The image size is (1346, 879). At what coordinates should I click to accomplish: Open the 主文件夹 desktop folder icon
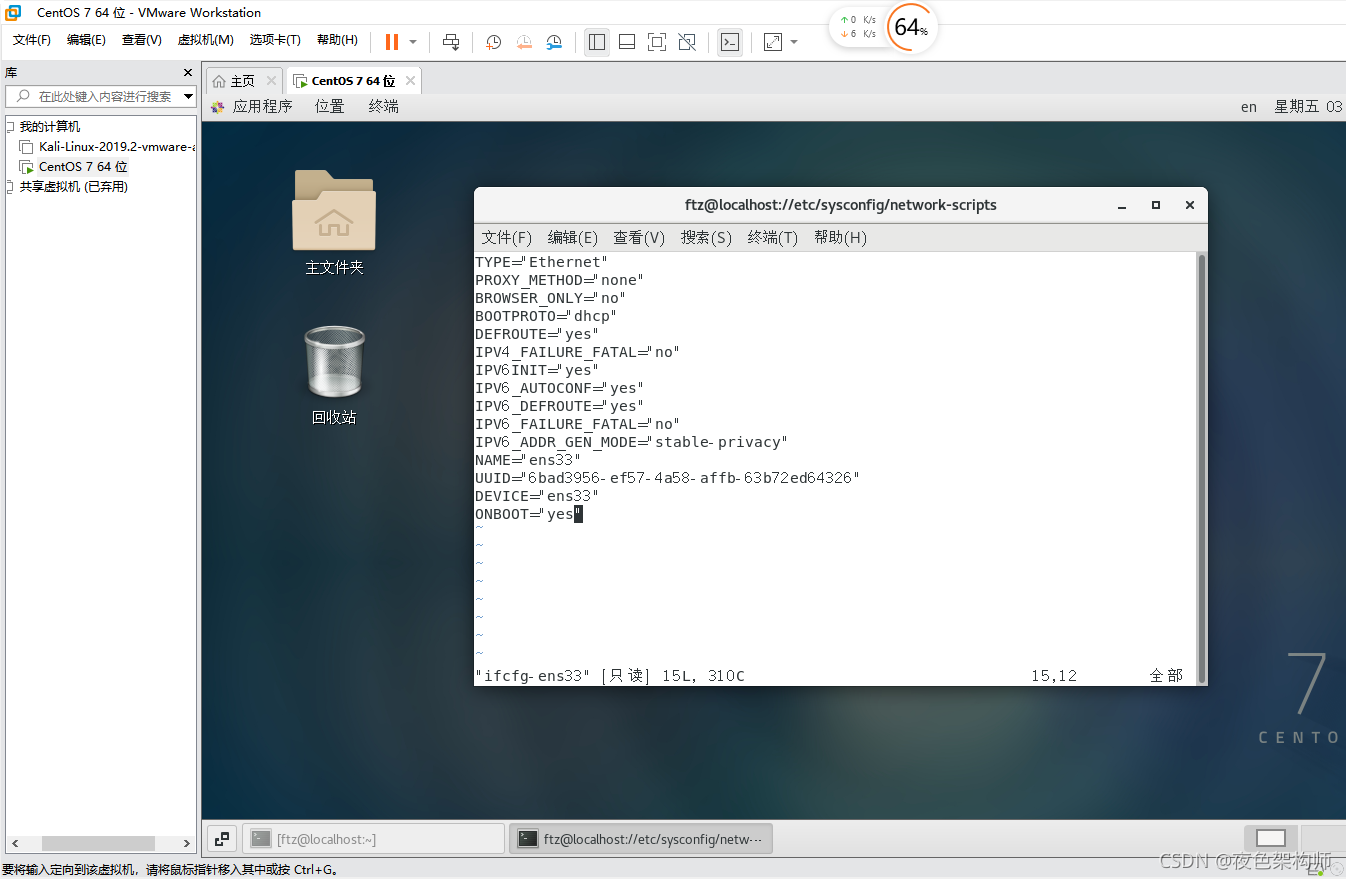[x=334, y=222]
